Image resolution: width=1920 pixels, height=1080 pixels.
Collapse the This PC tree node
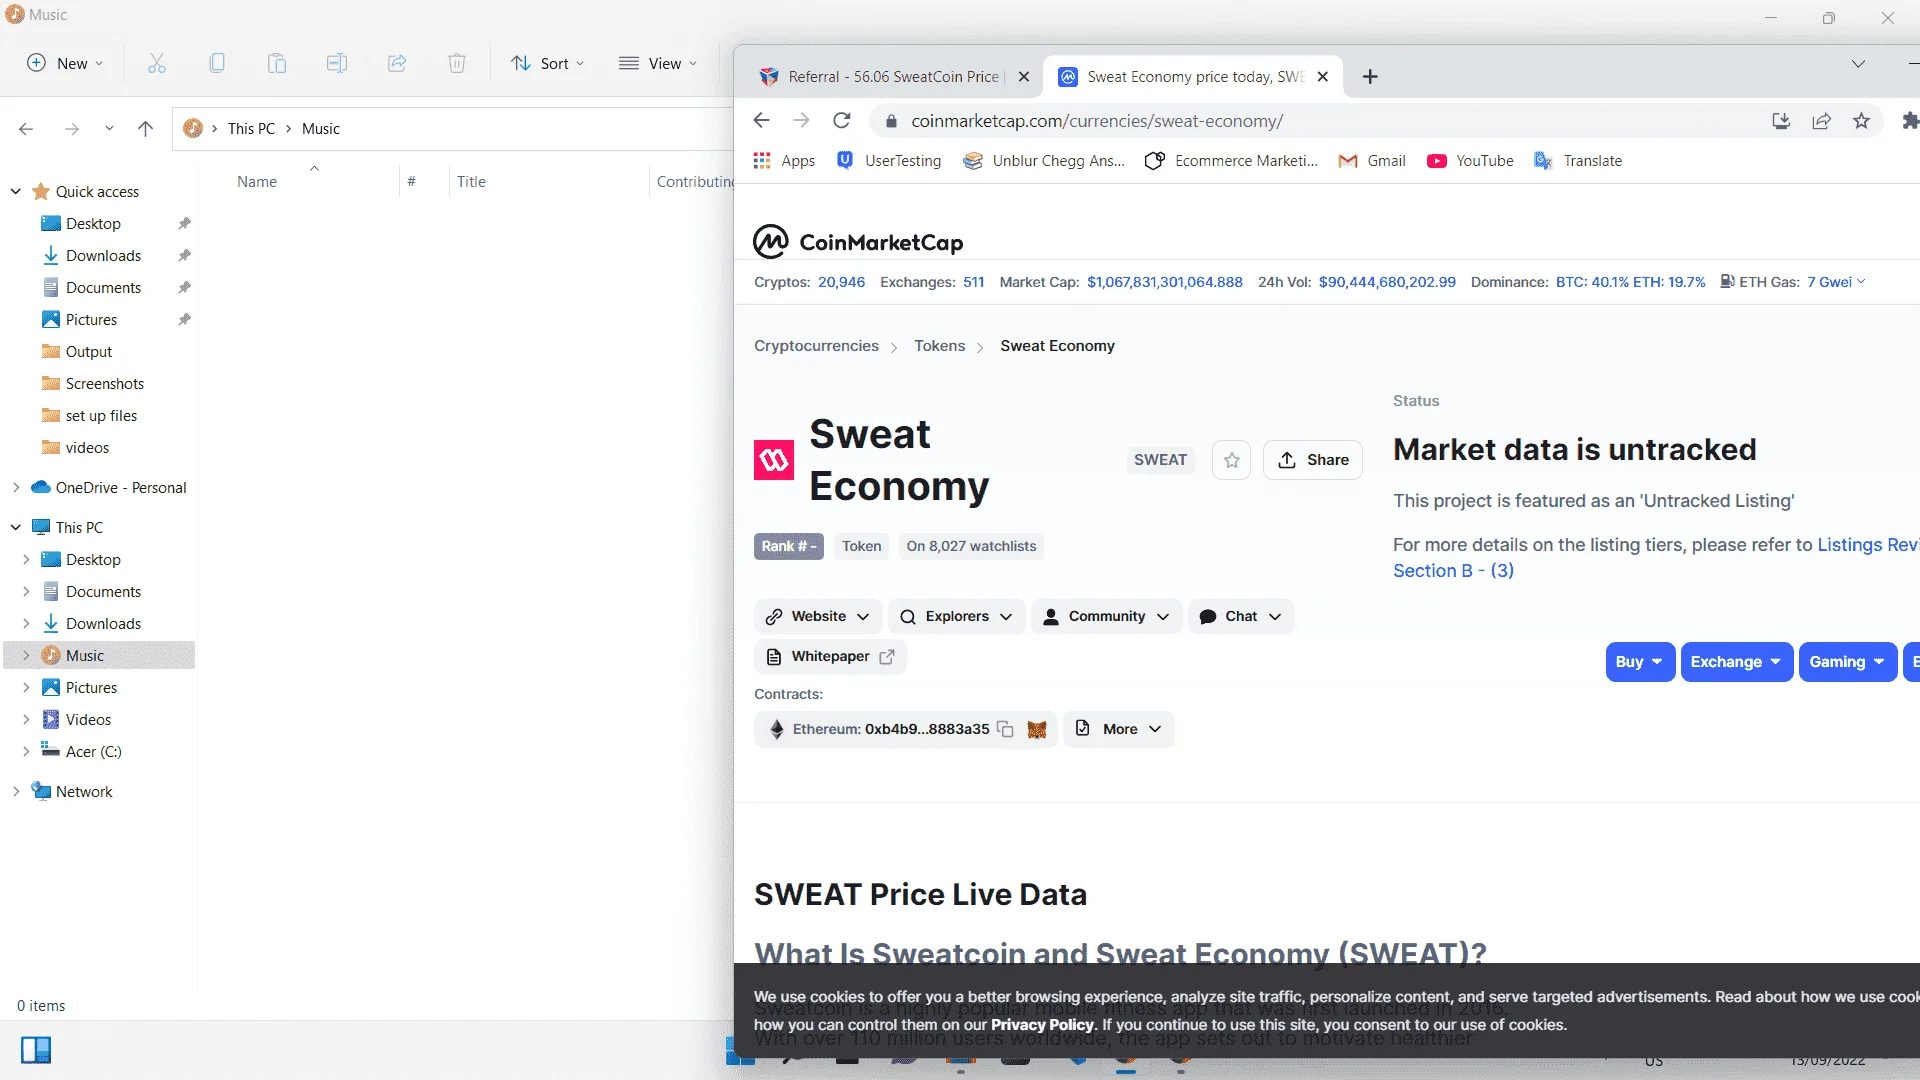(x=16, y=527)
